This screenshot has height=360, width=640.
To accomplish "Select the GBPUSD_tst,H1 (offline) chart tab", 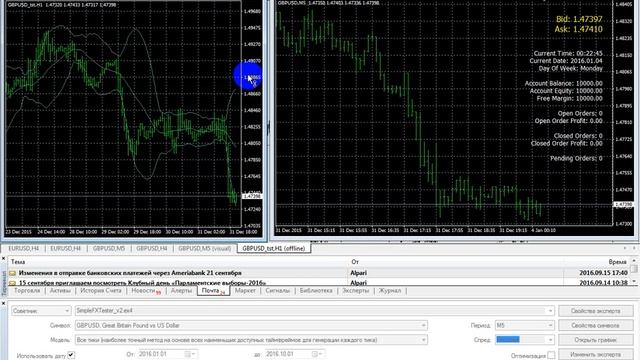I will [x=273, y=248].
